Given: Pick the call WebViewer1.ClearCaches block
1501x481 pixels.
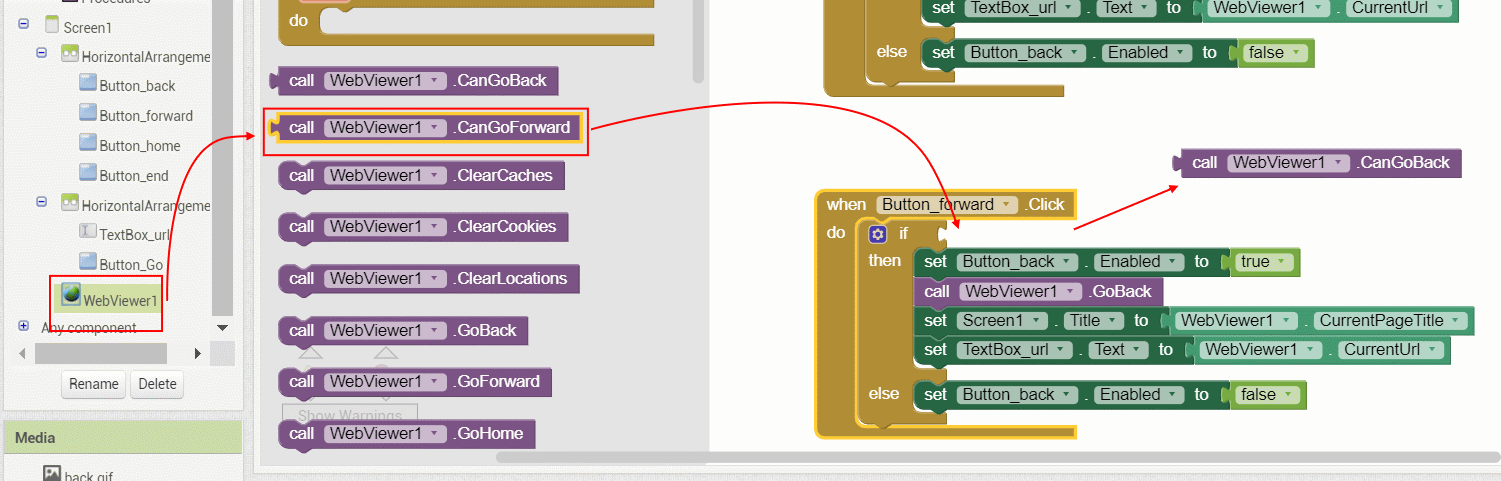Looking at the screenshot, I should (x=422, y=175).
